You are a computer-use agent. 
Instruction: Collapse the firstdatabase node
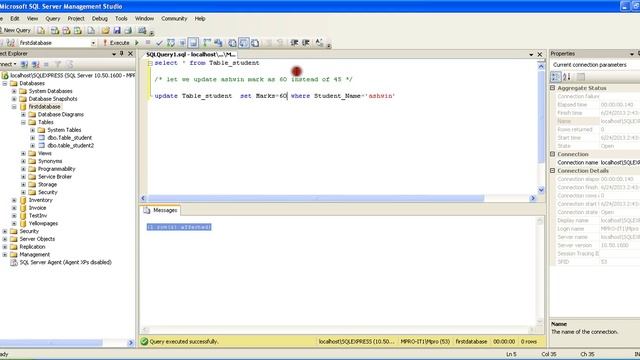point(14,107)
